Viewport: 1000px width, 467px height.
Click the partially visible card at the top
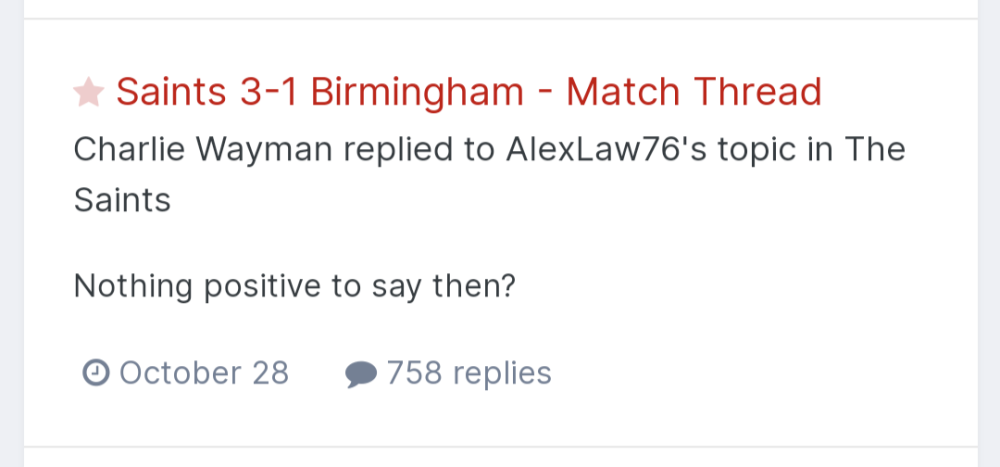[x=500, y=7]
